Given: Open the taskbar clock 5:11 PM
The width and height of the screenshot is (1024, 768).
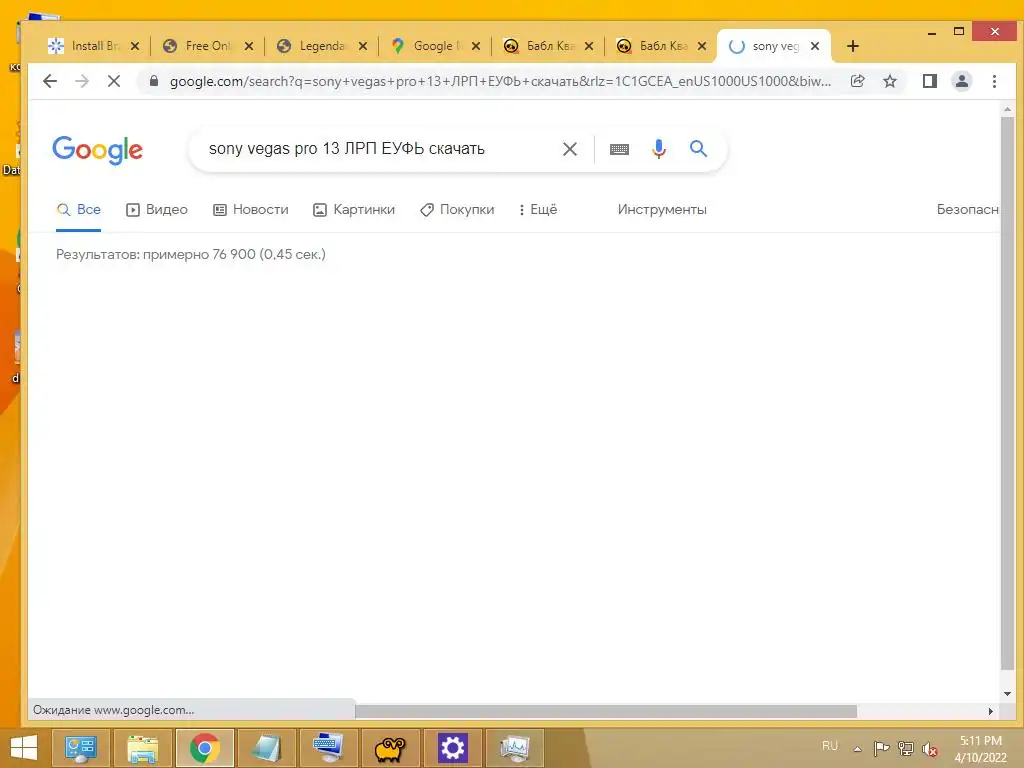Looking at the screenshot, I should click(980, 748).
